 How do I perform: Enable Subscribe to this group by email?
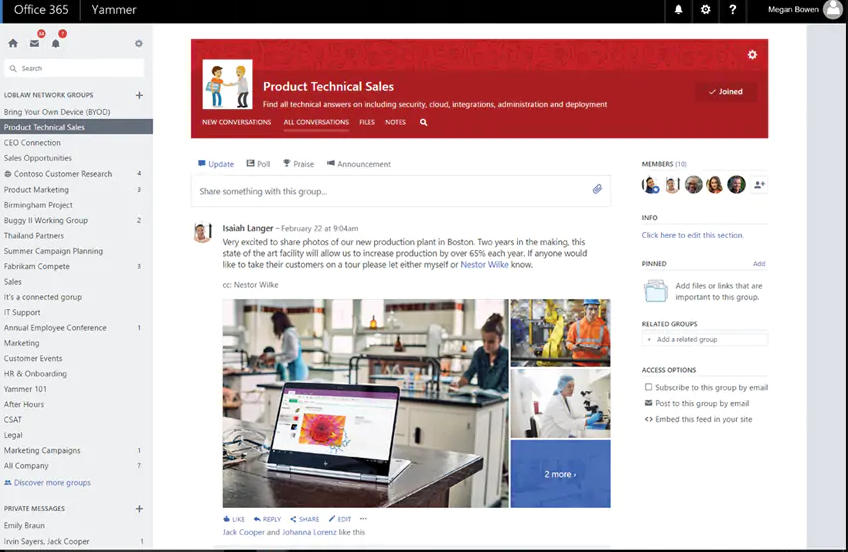click(648, 387)
